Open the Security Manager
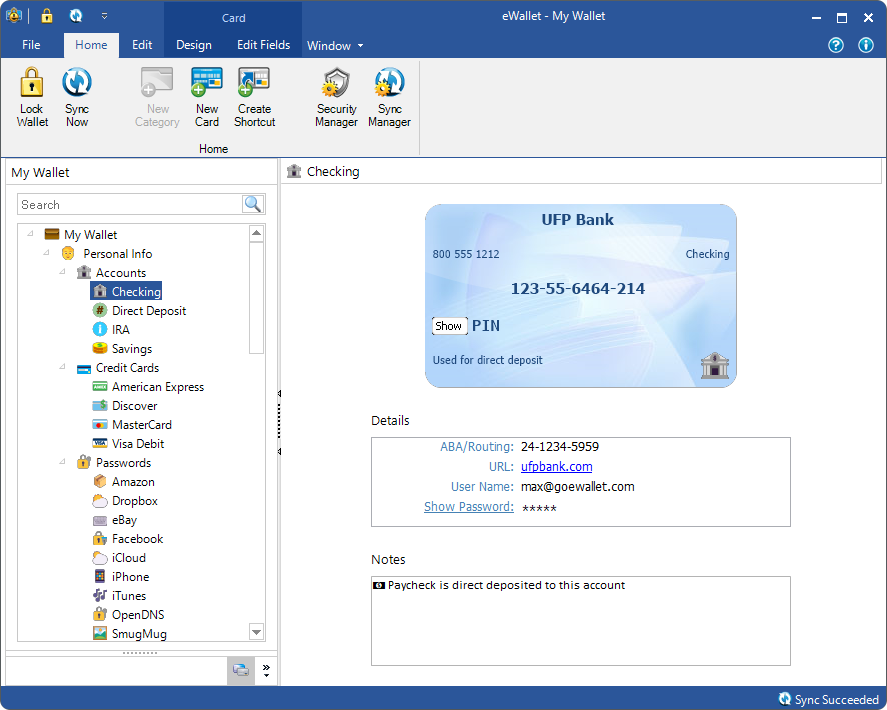 coord(336,97)
